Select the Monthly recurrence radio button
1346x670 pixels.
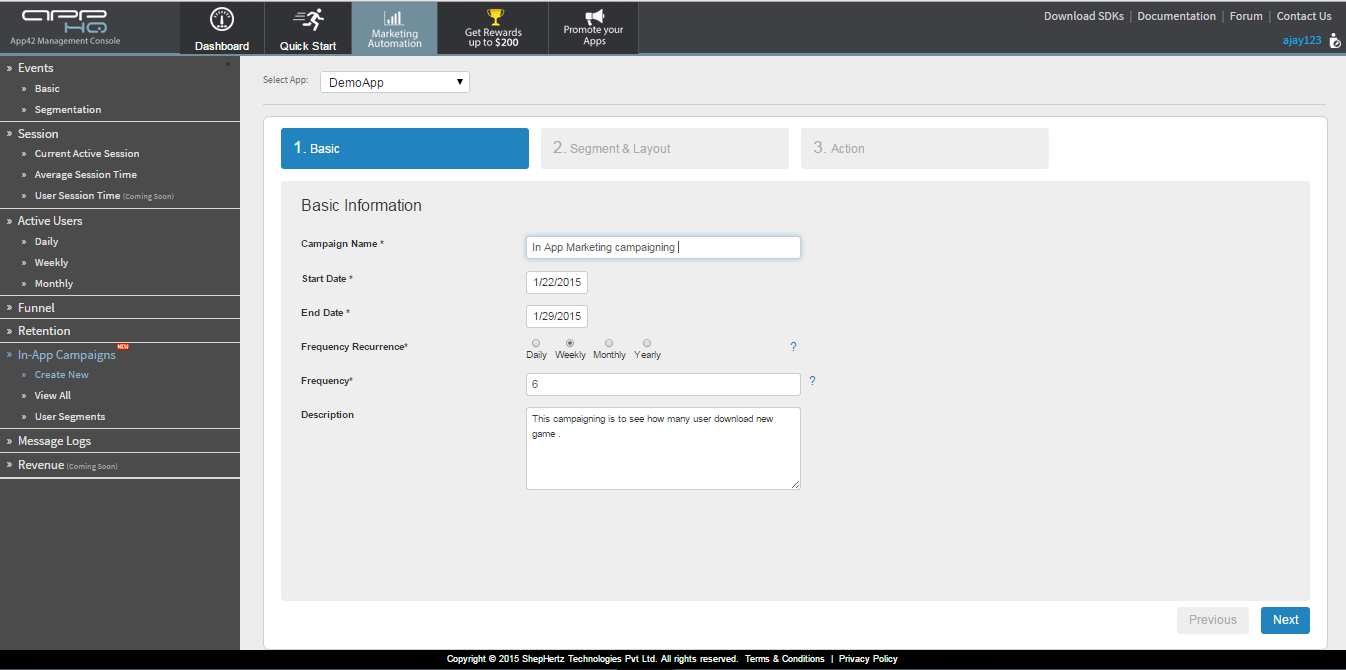point(609,343)
